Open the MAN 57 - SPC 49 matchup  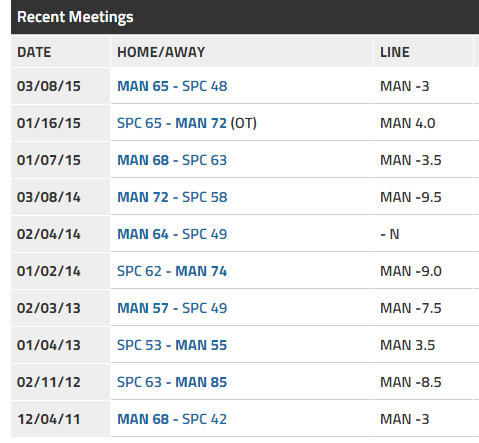[172, 308]
